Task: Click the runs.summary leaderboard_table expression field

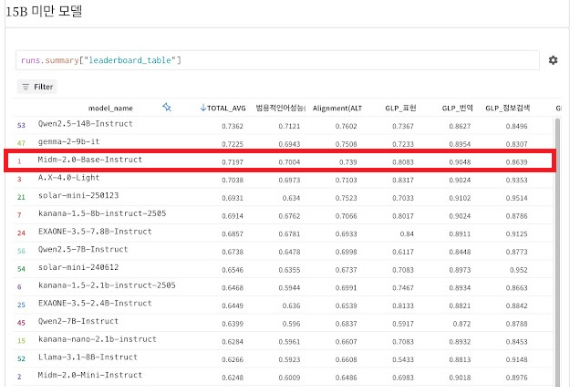Action: pyautogui.click(x=277, y=60)
